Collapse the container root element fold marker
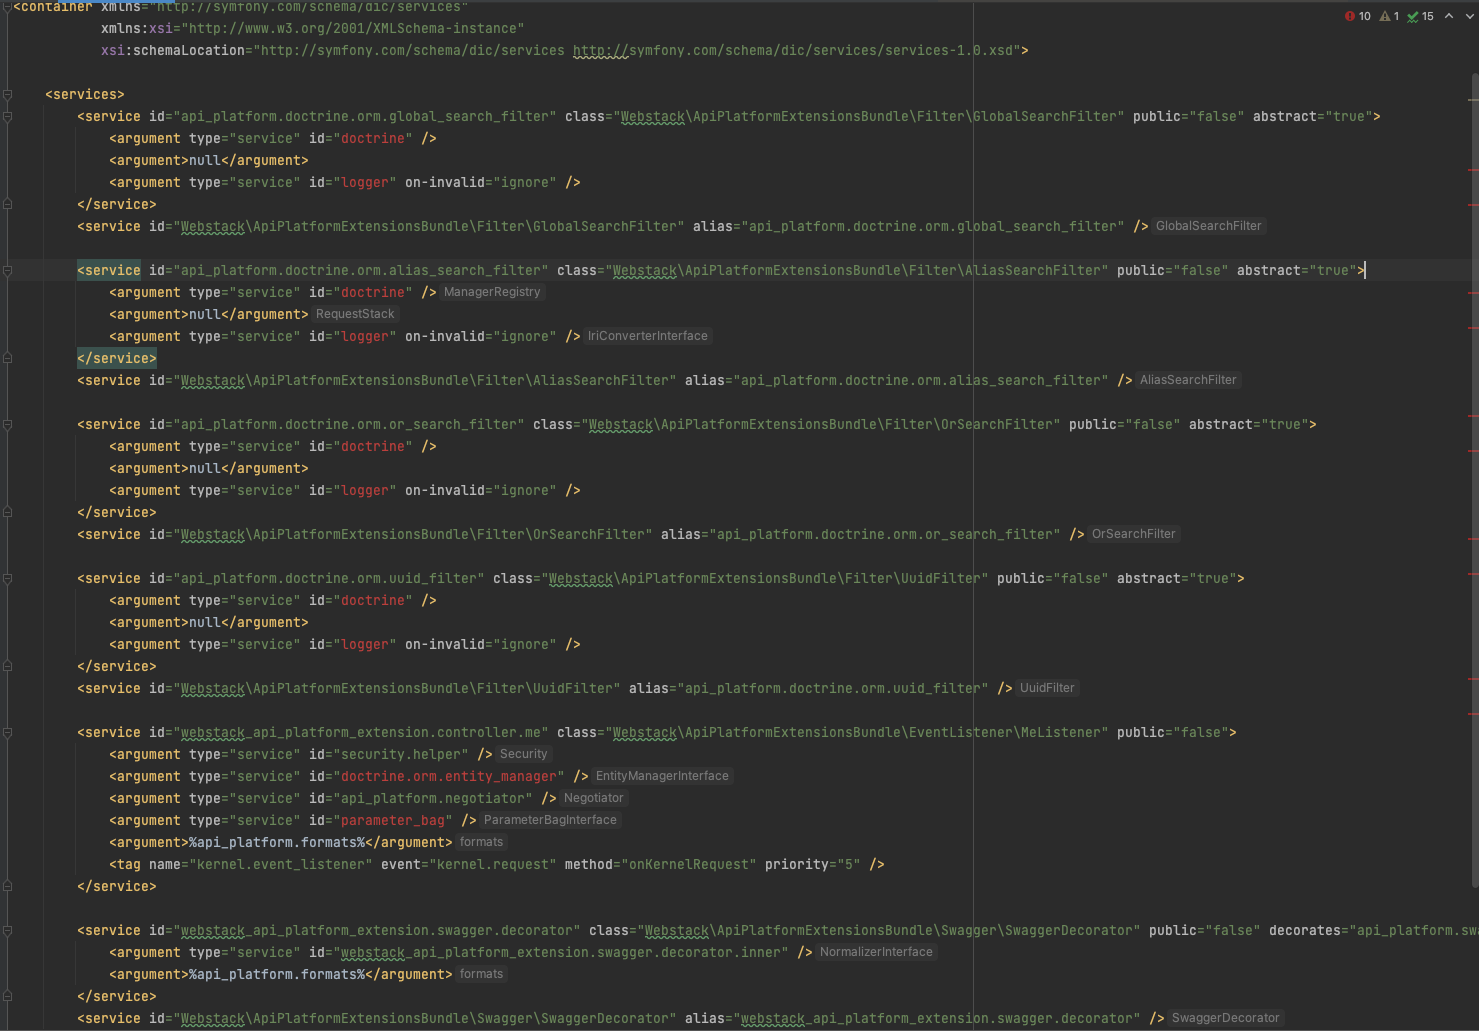1479x1031 pixels. click(x=7, y=7)
